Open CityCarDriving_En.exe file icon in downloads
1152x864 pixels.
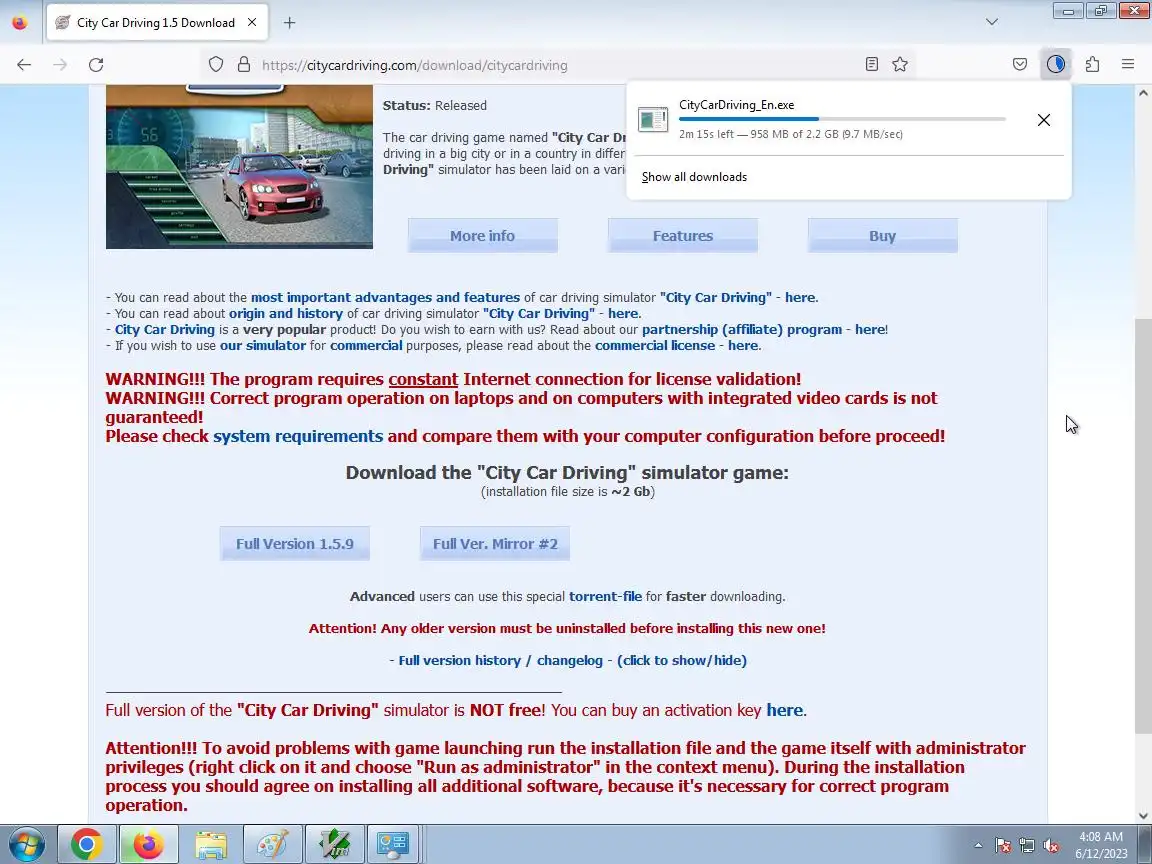652,119
